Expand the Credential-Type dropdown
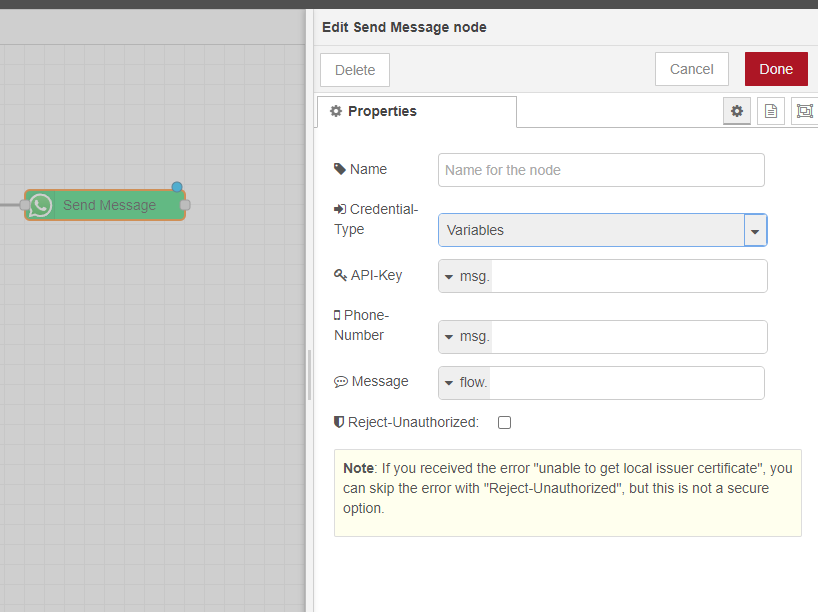This screenshot has height=612, width=818. tap(755, 230)
